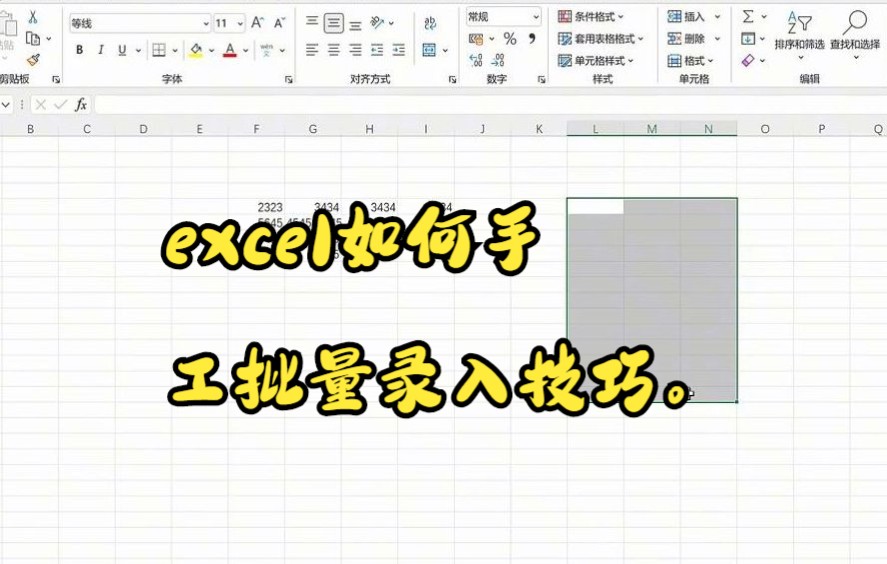Set bottom vertical alignment
The image size is (887, 564).
355,24
